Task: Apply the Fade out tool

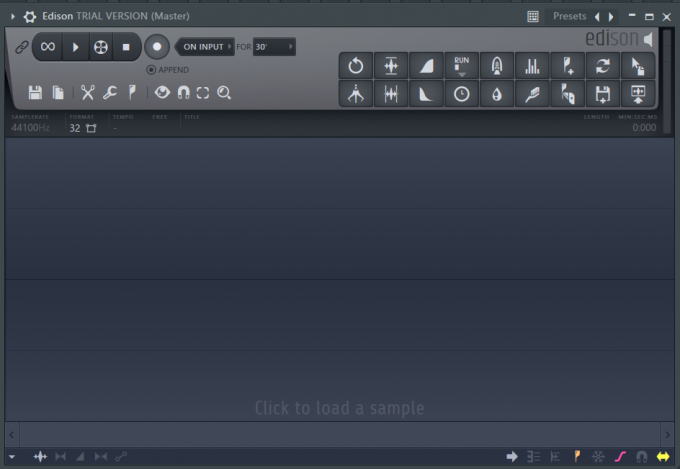Action: pos(426,94)
